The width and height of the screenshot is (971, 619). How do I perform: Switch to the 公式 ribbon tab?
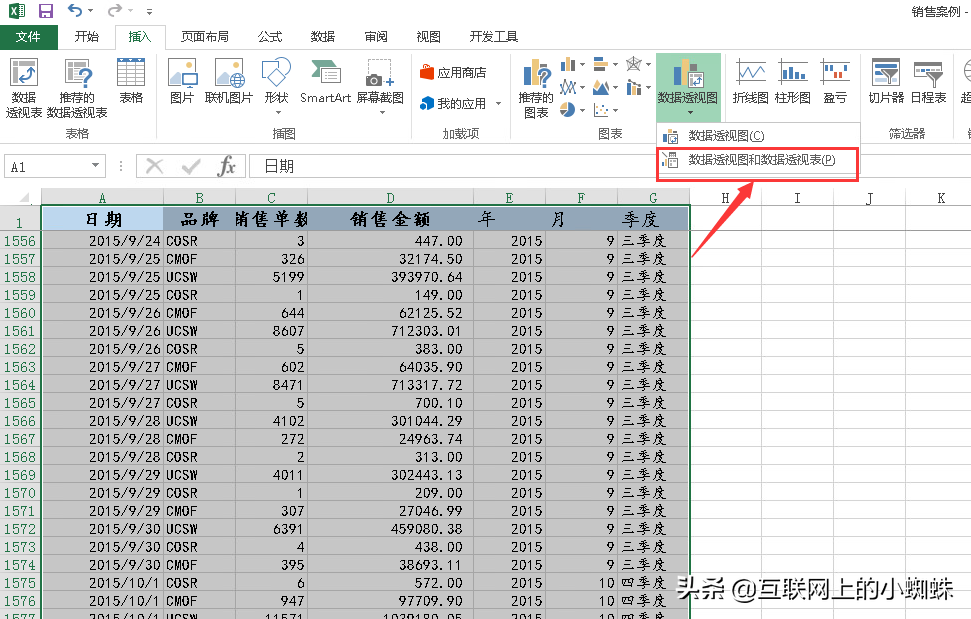point(270,37)
